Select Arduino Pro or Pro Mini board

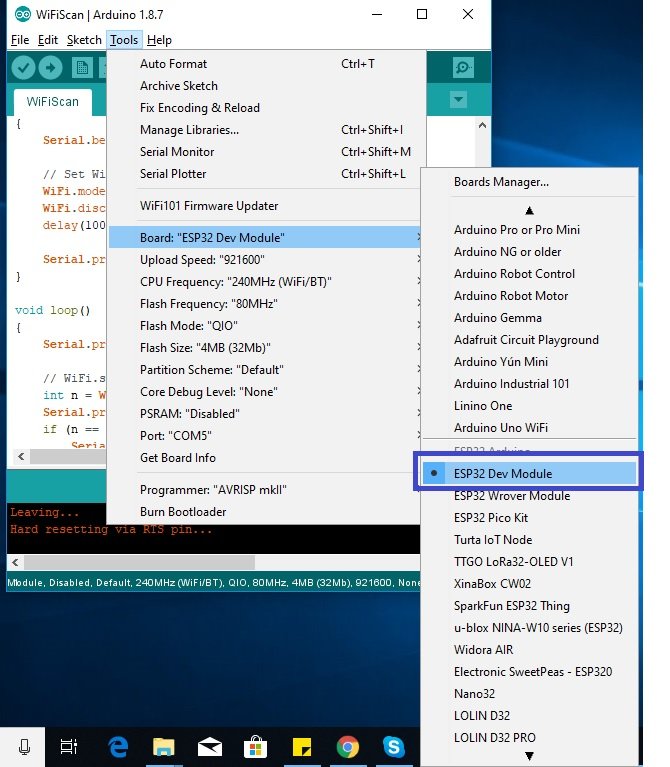530,230
